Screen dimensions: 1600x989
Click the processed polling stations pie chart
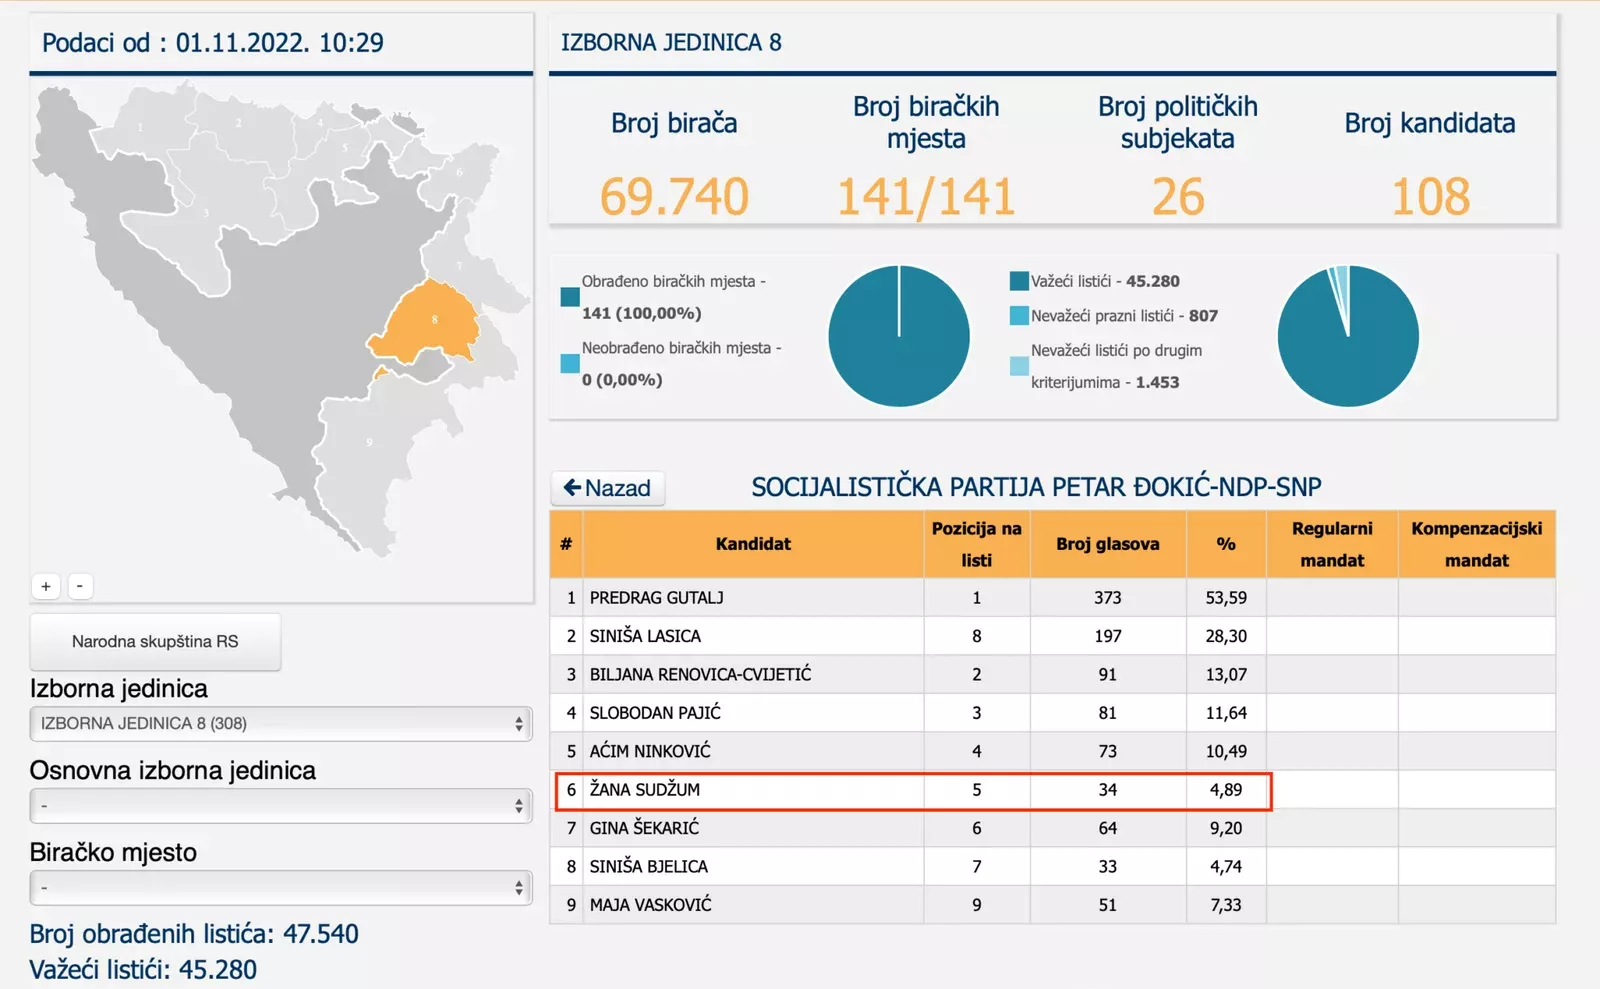point(898,336)
